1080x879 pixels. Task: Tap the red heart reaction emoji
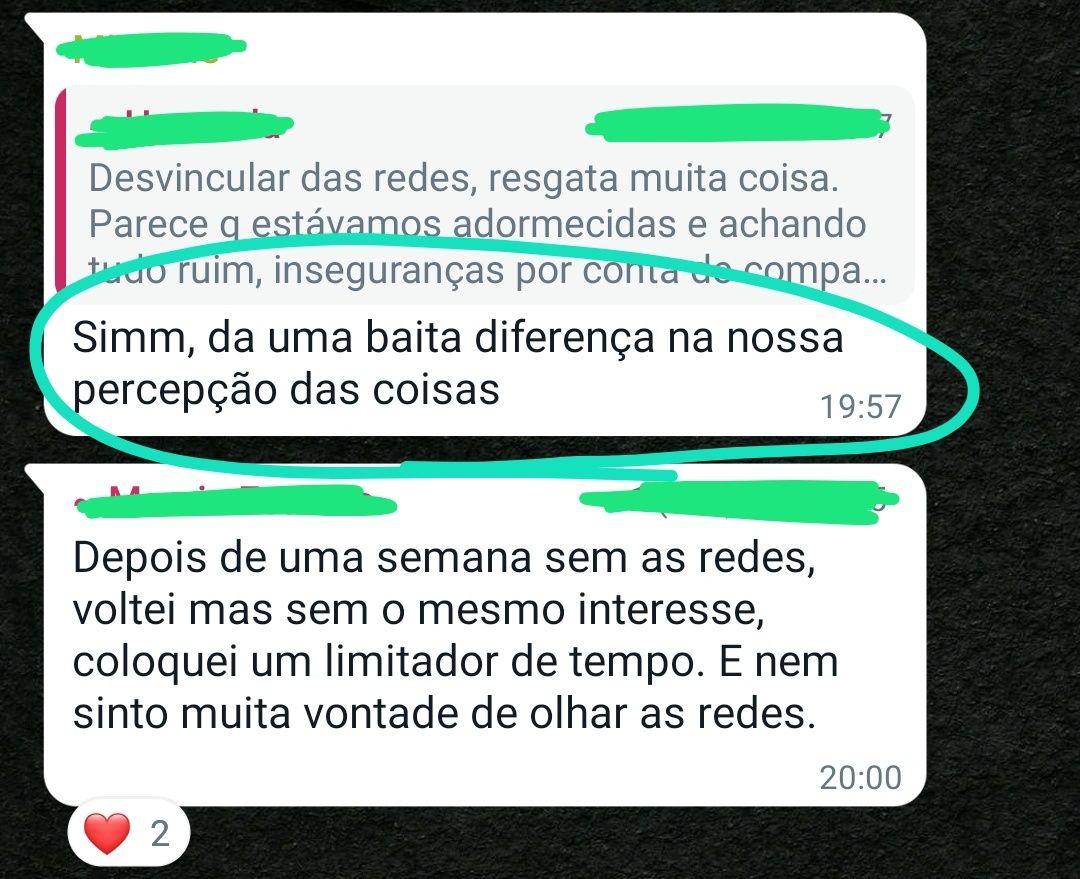(x=107, y=833)
